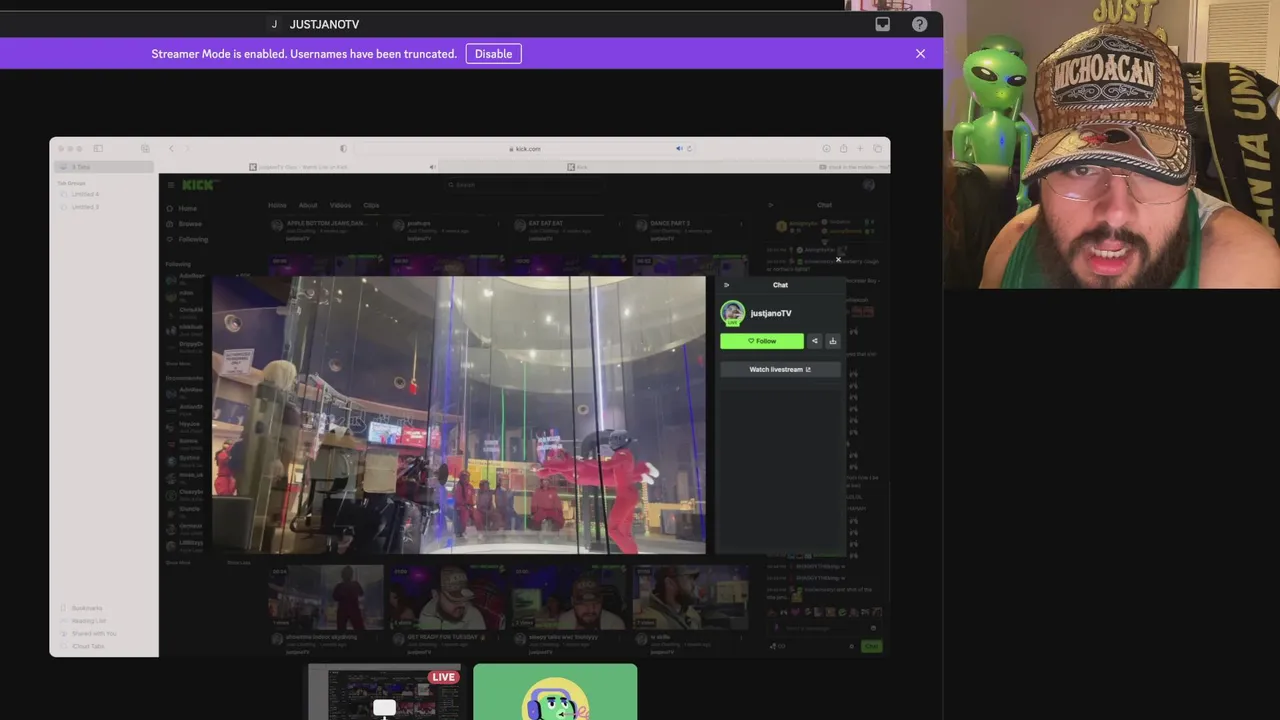The width and height of the screenshot is (1280, 720).
Task: Open the Kick hamburger menu
Action: [170, 185]
